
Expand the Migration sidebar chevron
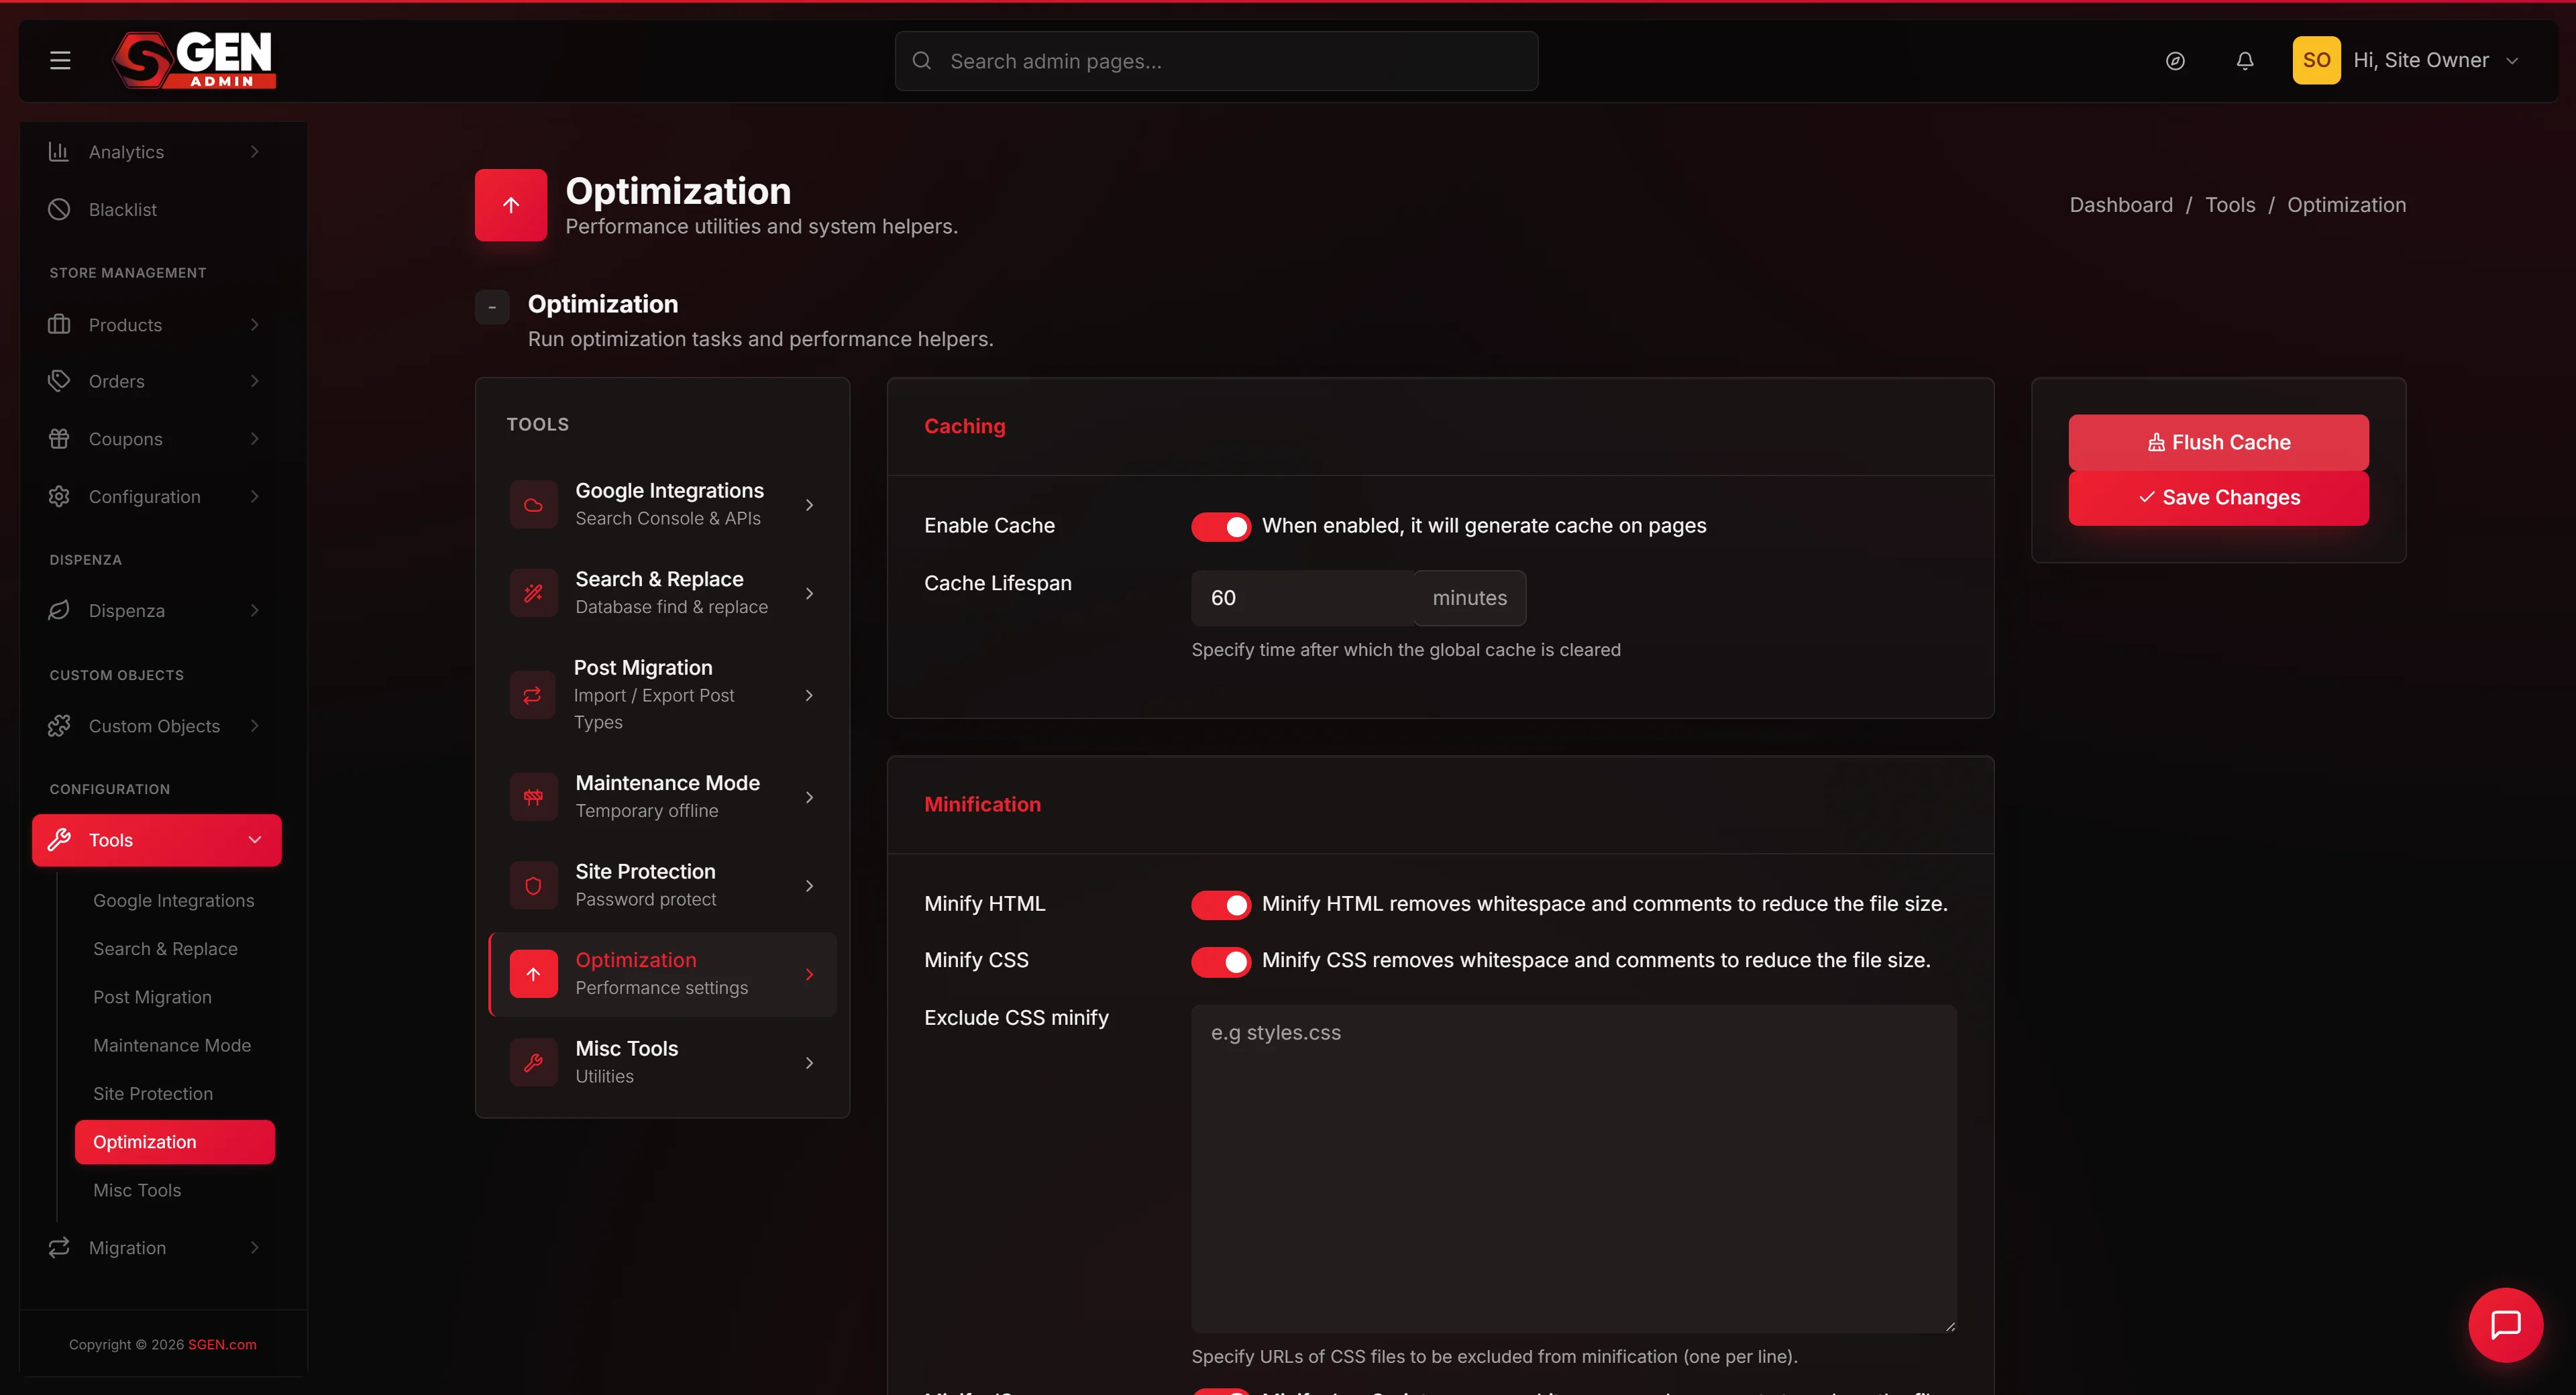click(254, 1247)
